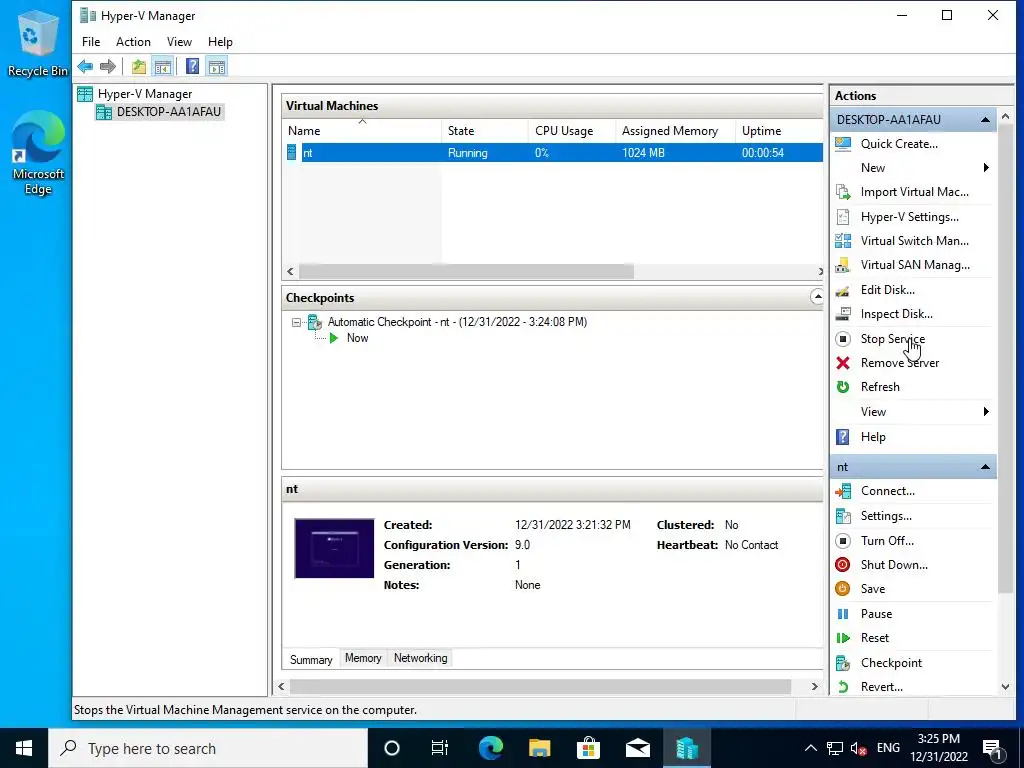Toggle the Show/Hide Console Tree icon

(x=163, y=66)
